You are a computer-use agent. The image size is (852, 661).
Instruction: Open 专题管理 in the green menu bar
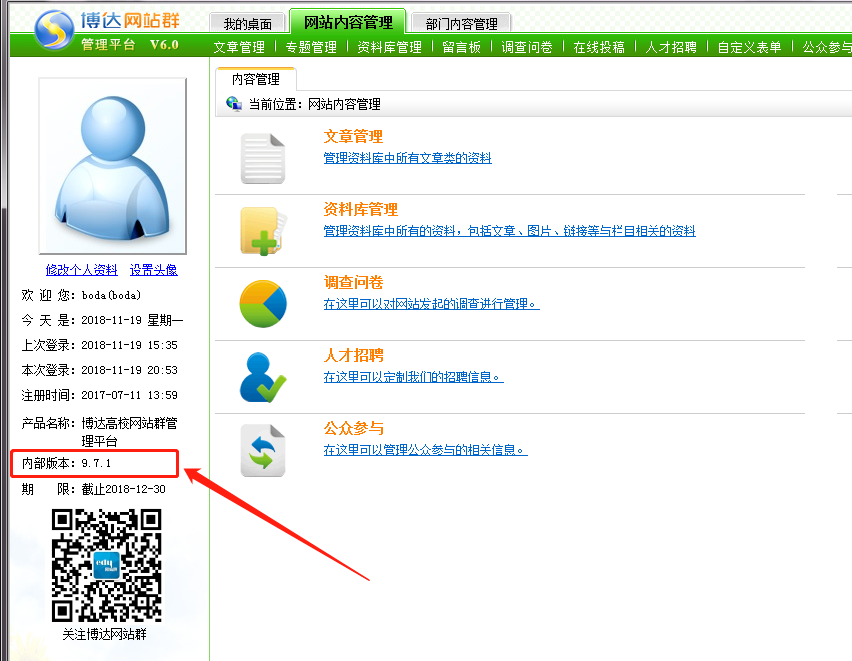[x=310, y=47]
